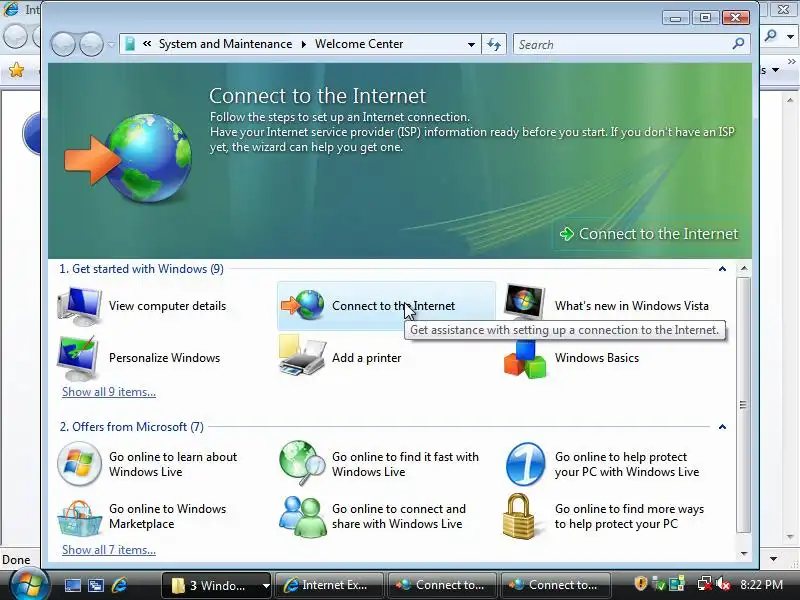Screen dimensions: 800x600
Task: Open the recent pages dropdown arrow
Action: [111, 45]
